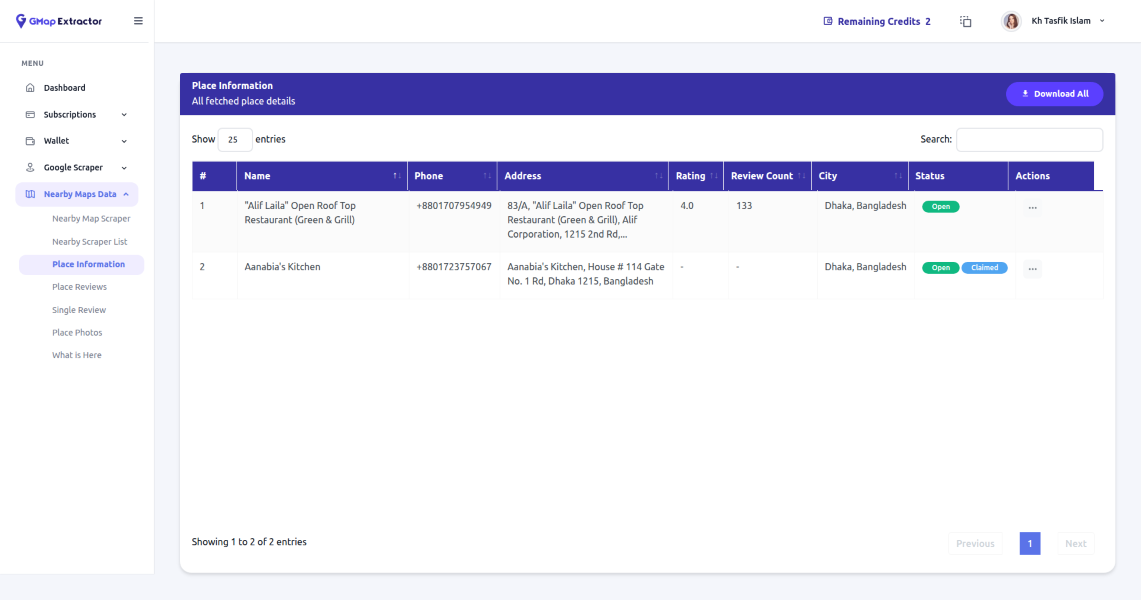This screenshot has height=600, width=1141.
Task: Click the Remaining Credits indicator
Action: 877,21
